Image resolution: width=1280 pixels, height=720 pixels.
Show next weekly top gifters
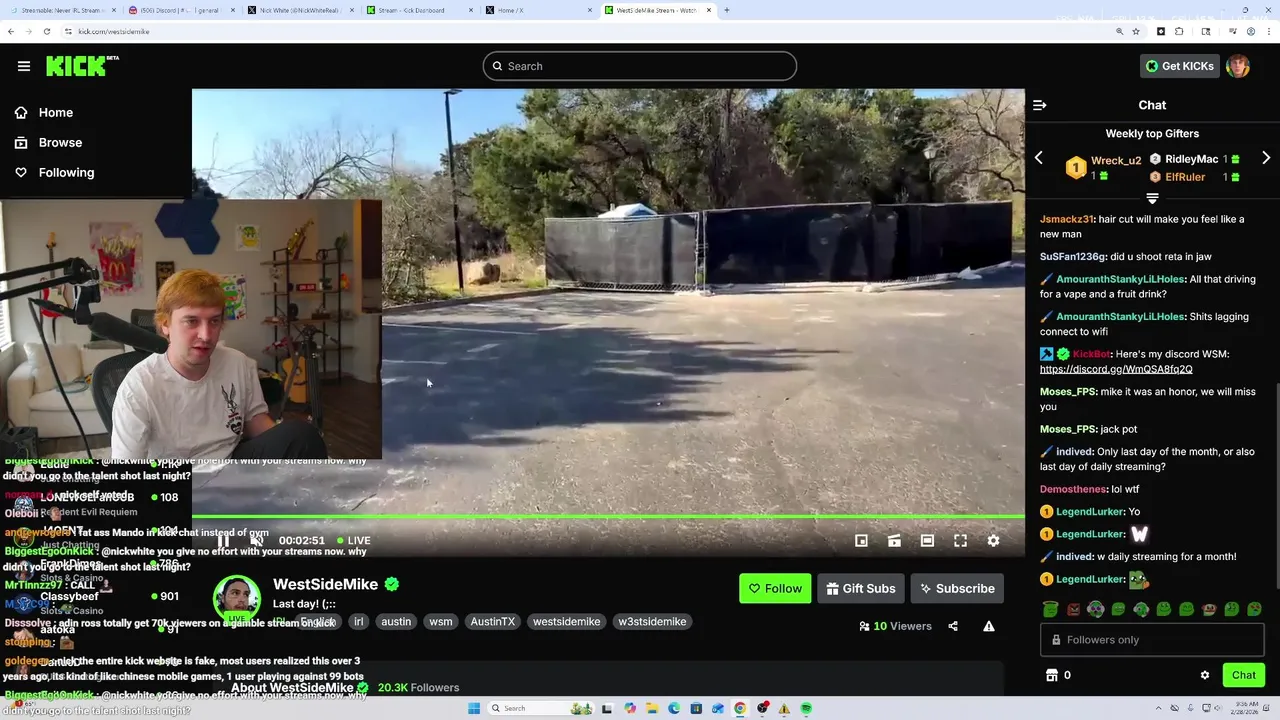point(1266,158)
